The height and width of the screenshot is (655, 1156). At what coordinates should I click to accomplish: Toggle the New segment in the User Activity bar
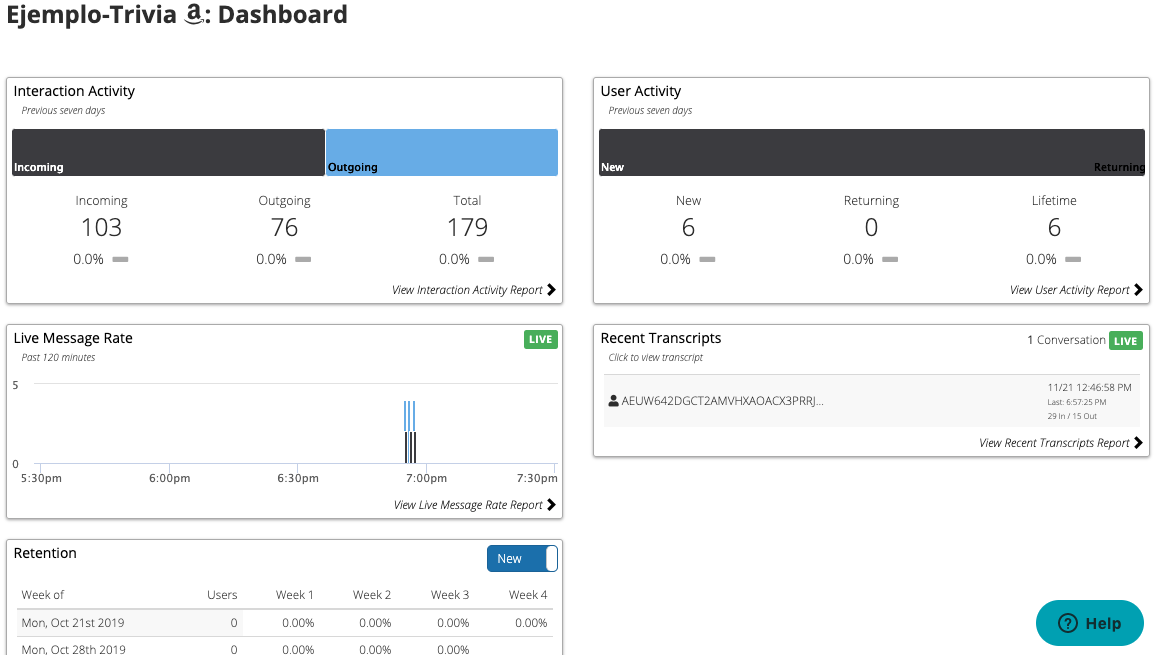[x=870, y=152]
